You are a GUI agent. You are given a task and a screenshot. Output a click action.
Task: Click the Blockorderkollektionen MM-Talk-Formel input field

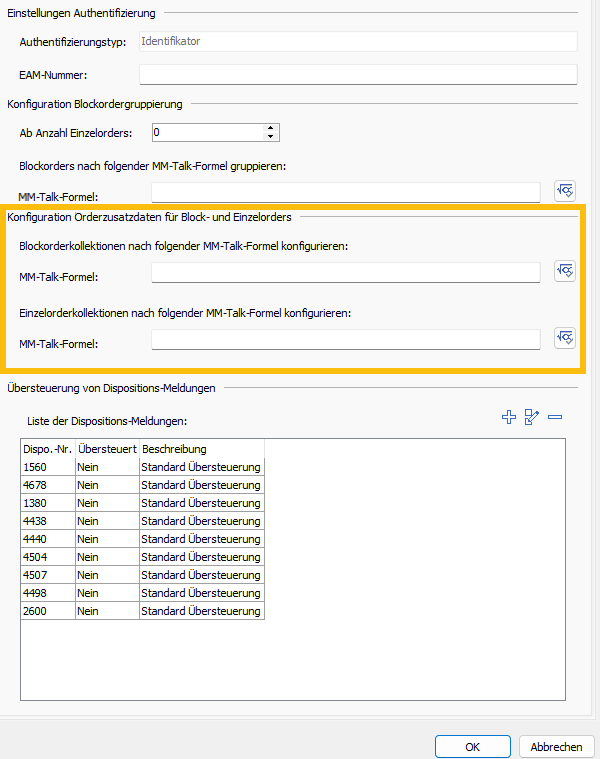pyautogui.click(x=345, y=273)
